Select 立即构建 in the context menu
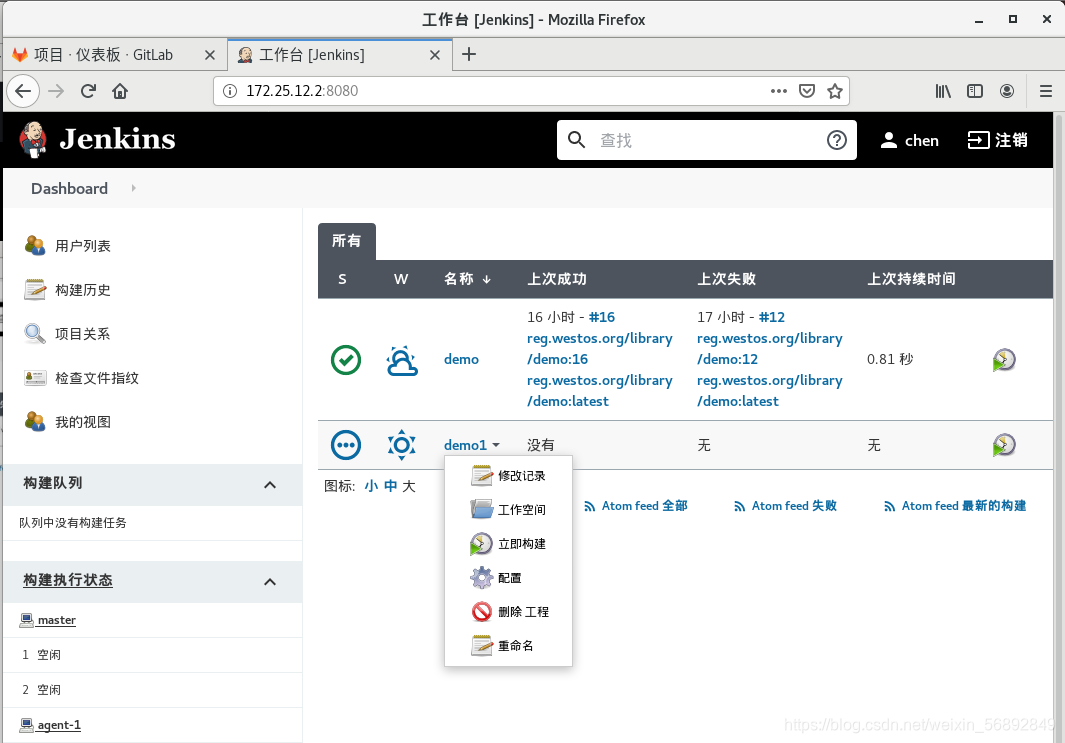 (508, 543)
